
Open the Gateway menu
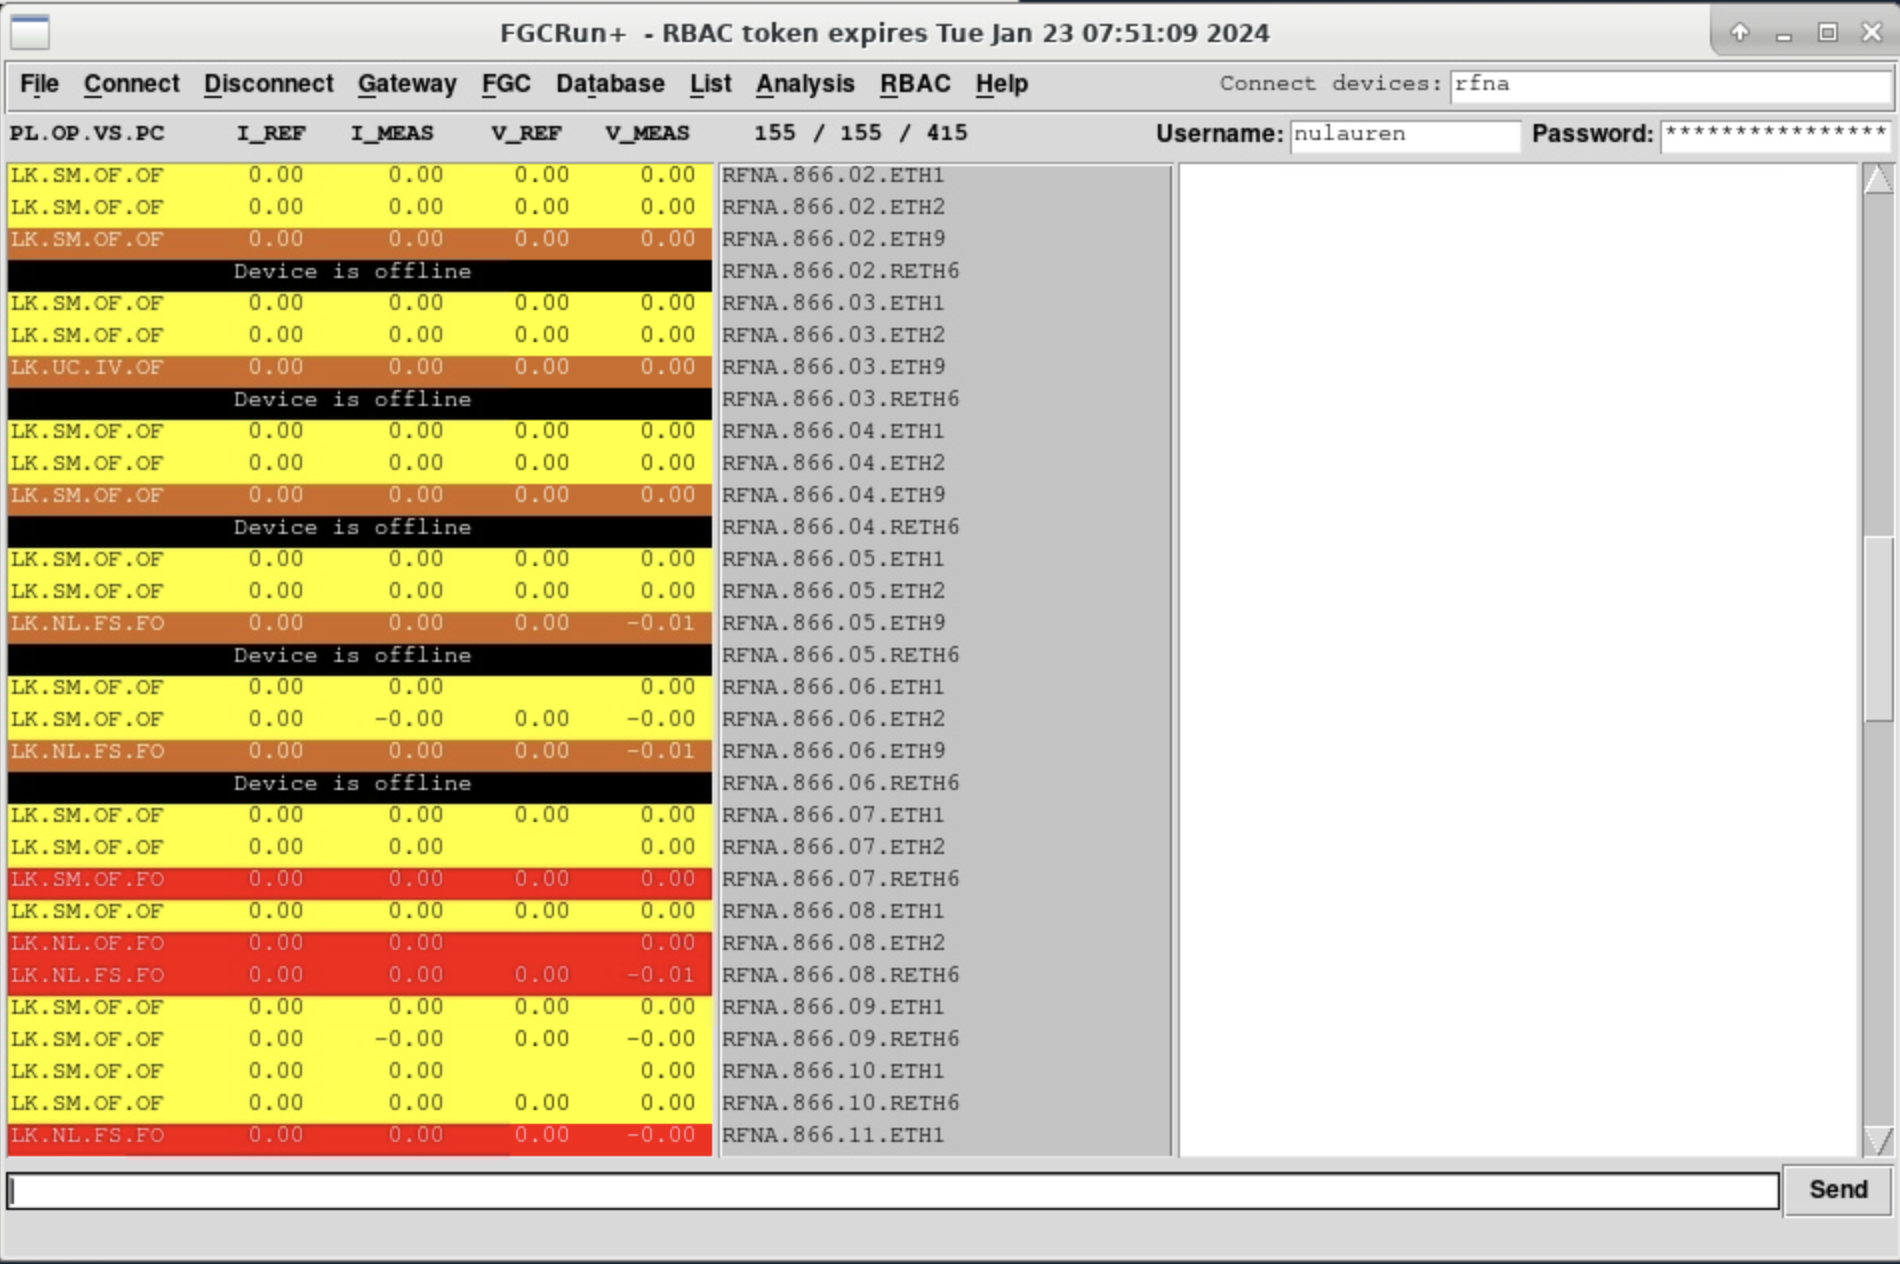(x=407, y=84)
